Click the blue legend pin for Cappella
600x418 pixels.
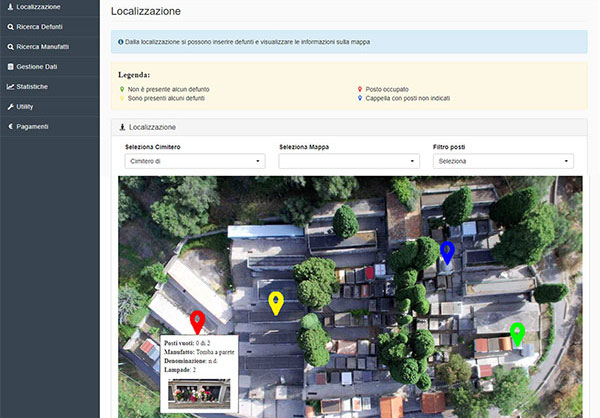(360, 98)
